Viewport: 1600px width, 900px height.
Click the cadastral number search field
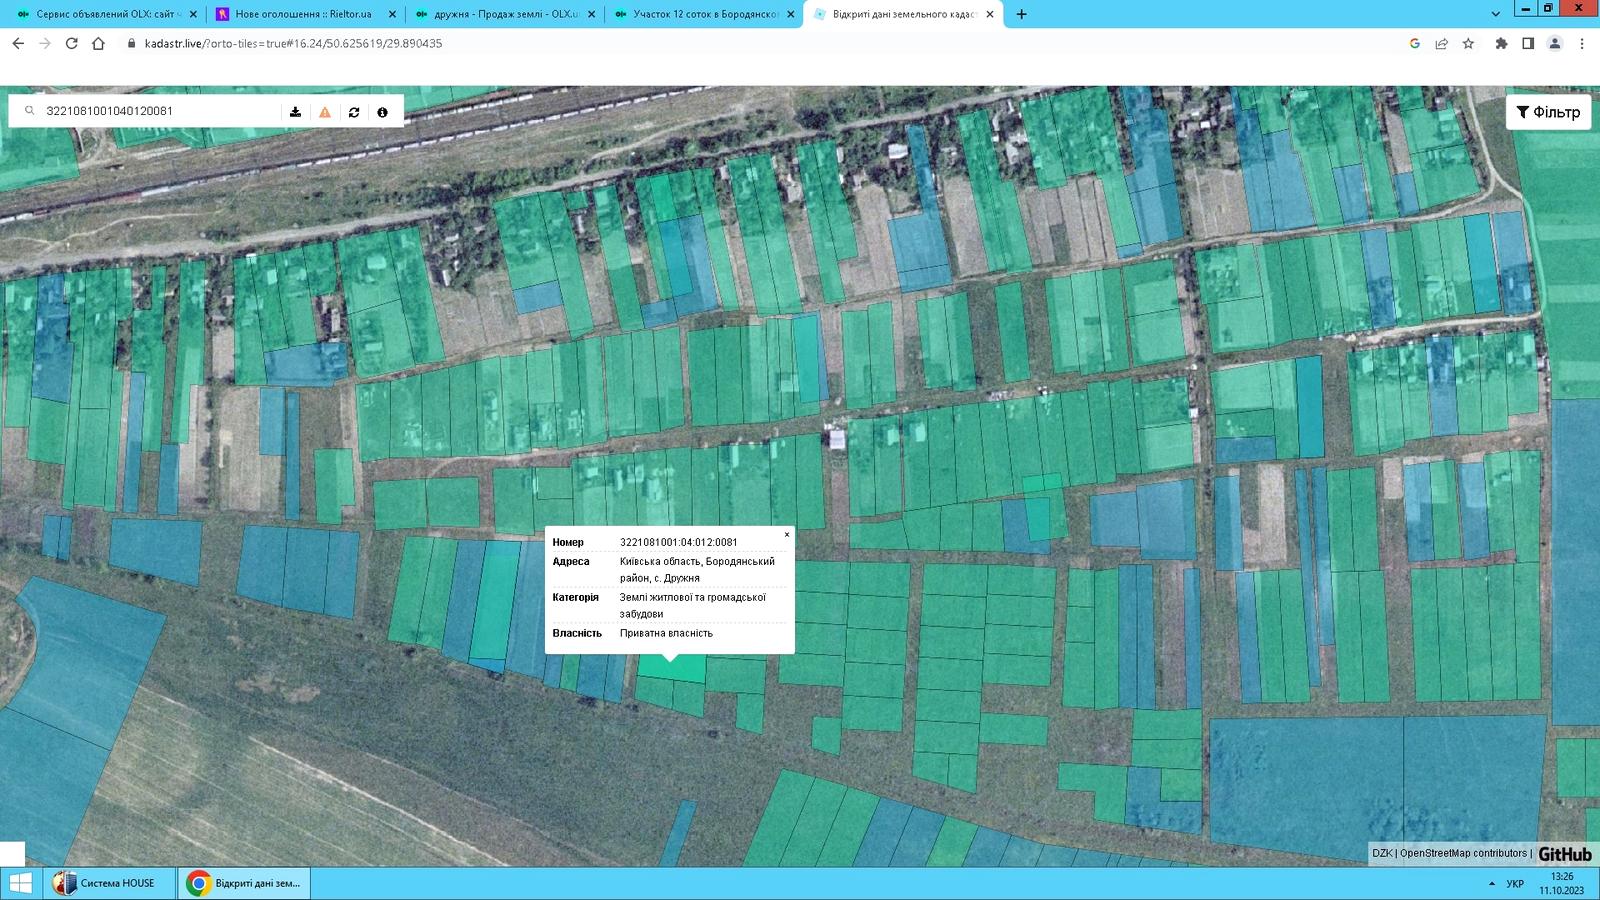160,111
